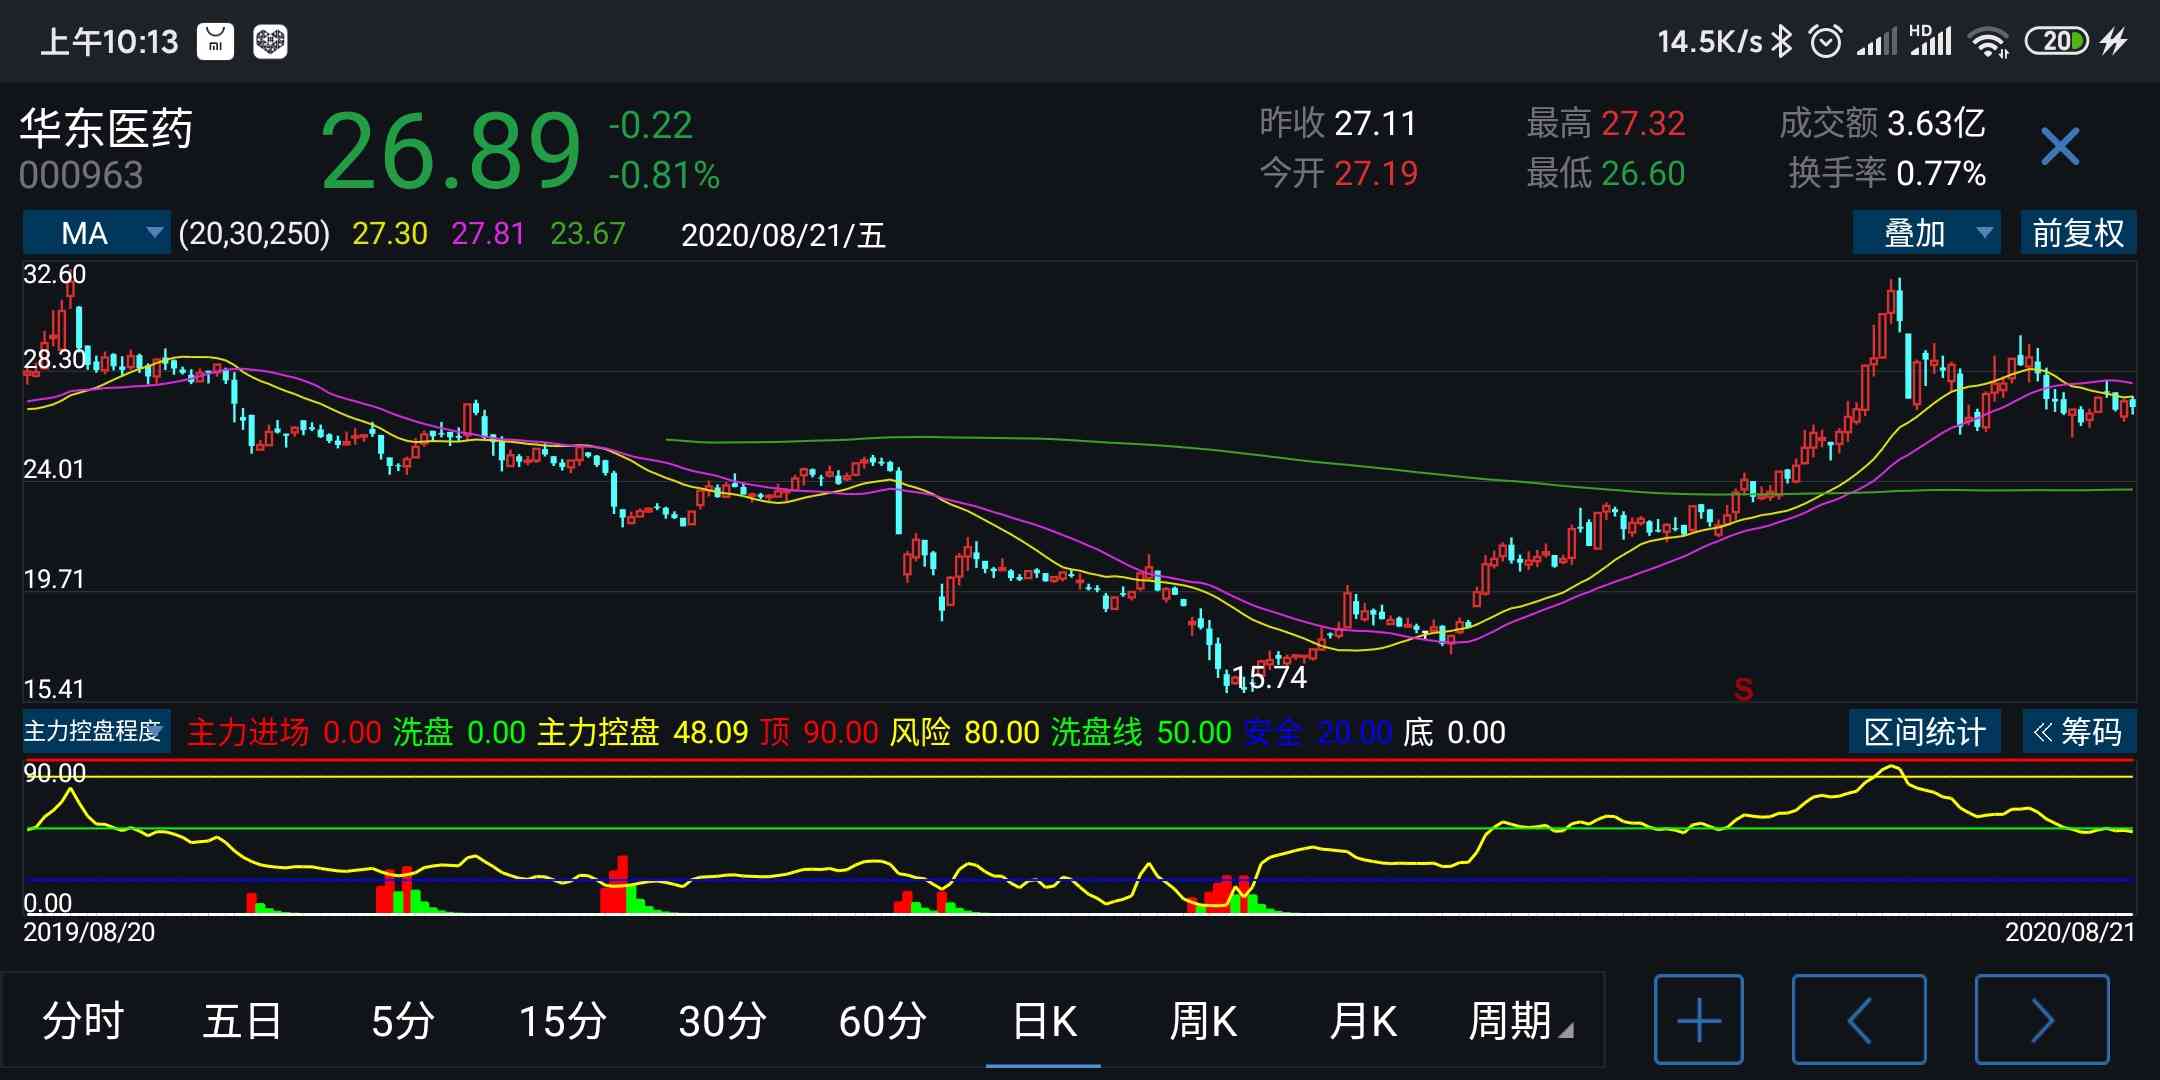Tap the Wi-Fi signal icon in the status bar
2160x1080 pixels.
tap(1988, 41)
